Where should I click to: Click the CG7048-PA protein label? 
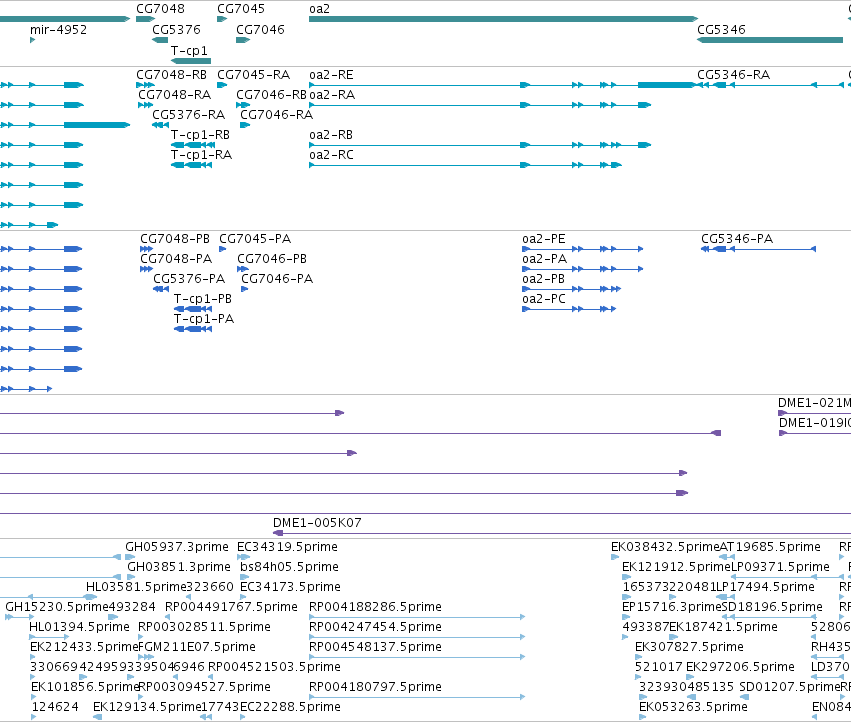(x=176, y=259)
